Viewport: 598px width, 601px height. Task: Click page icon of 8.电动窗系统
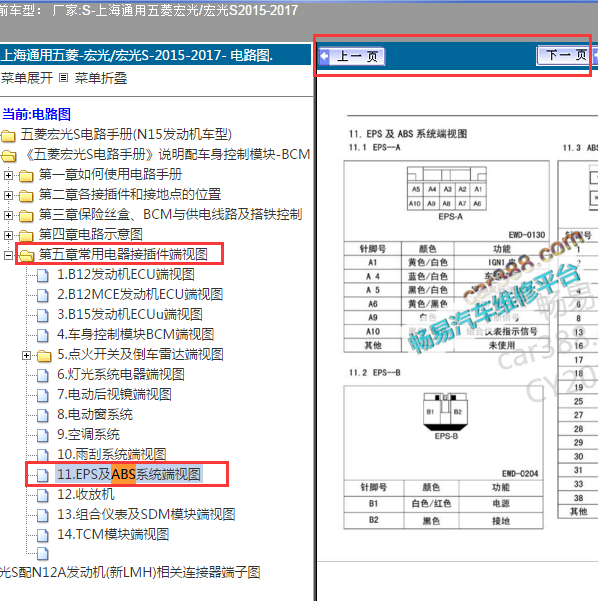coord(43,415)
